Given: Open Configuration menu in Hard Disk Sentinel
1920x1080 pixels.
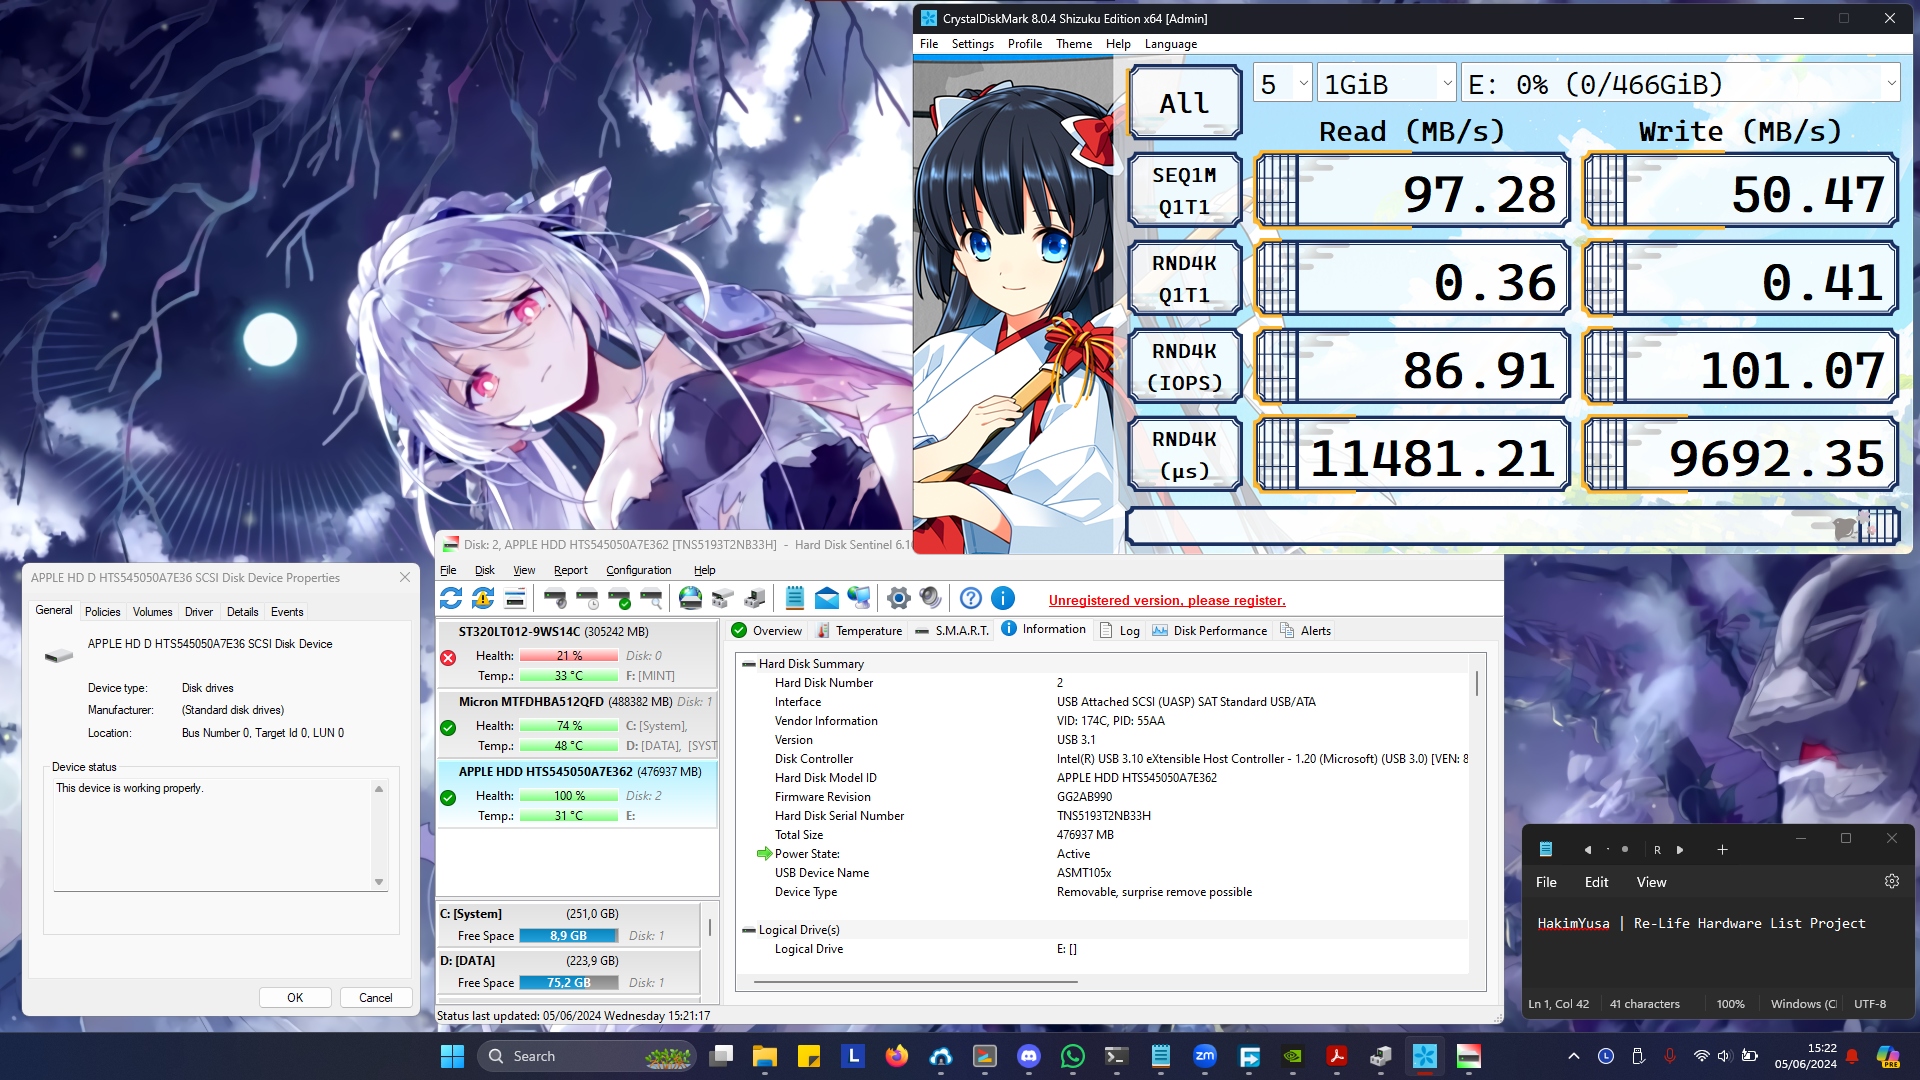Looking at the screenshot, I should point(638,570).
